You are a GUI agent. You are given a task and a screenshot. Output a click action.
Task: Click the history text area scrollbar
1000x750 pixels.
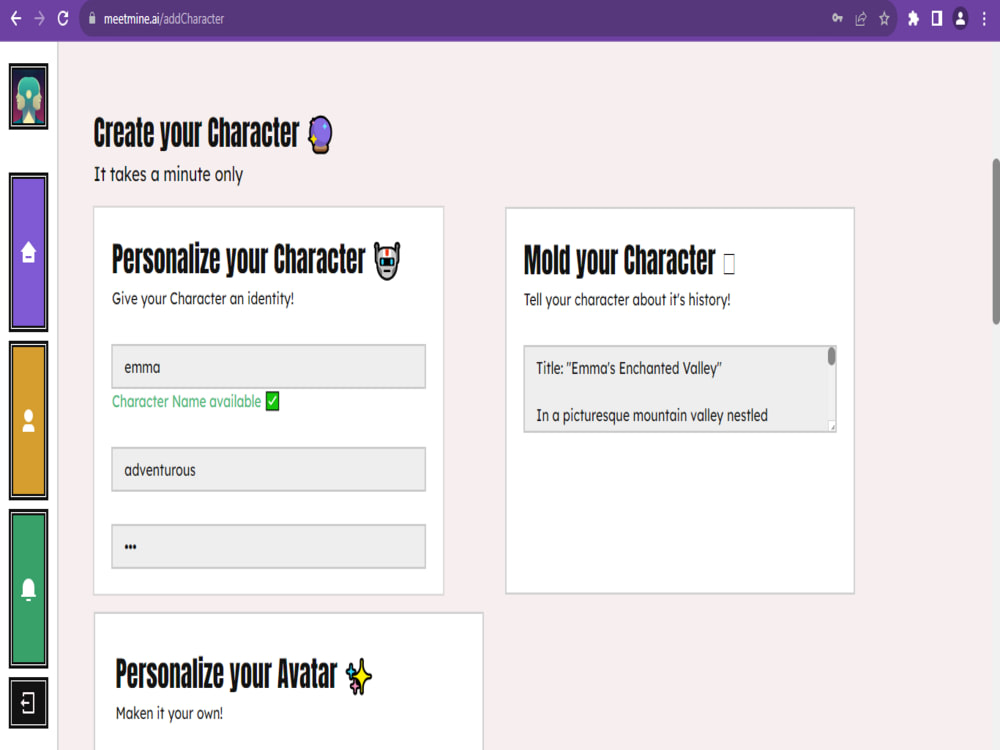point(832,356)
